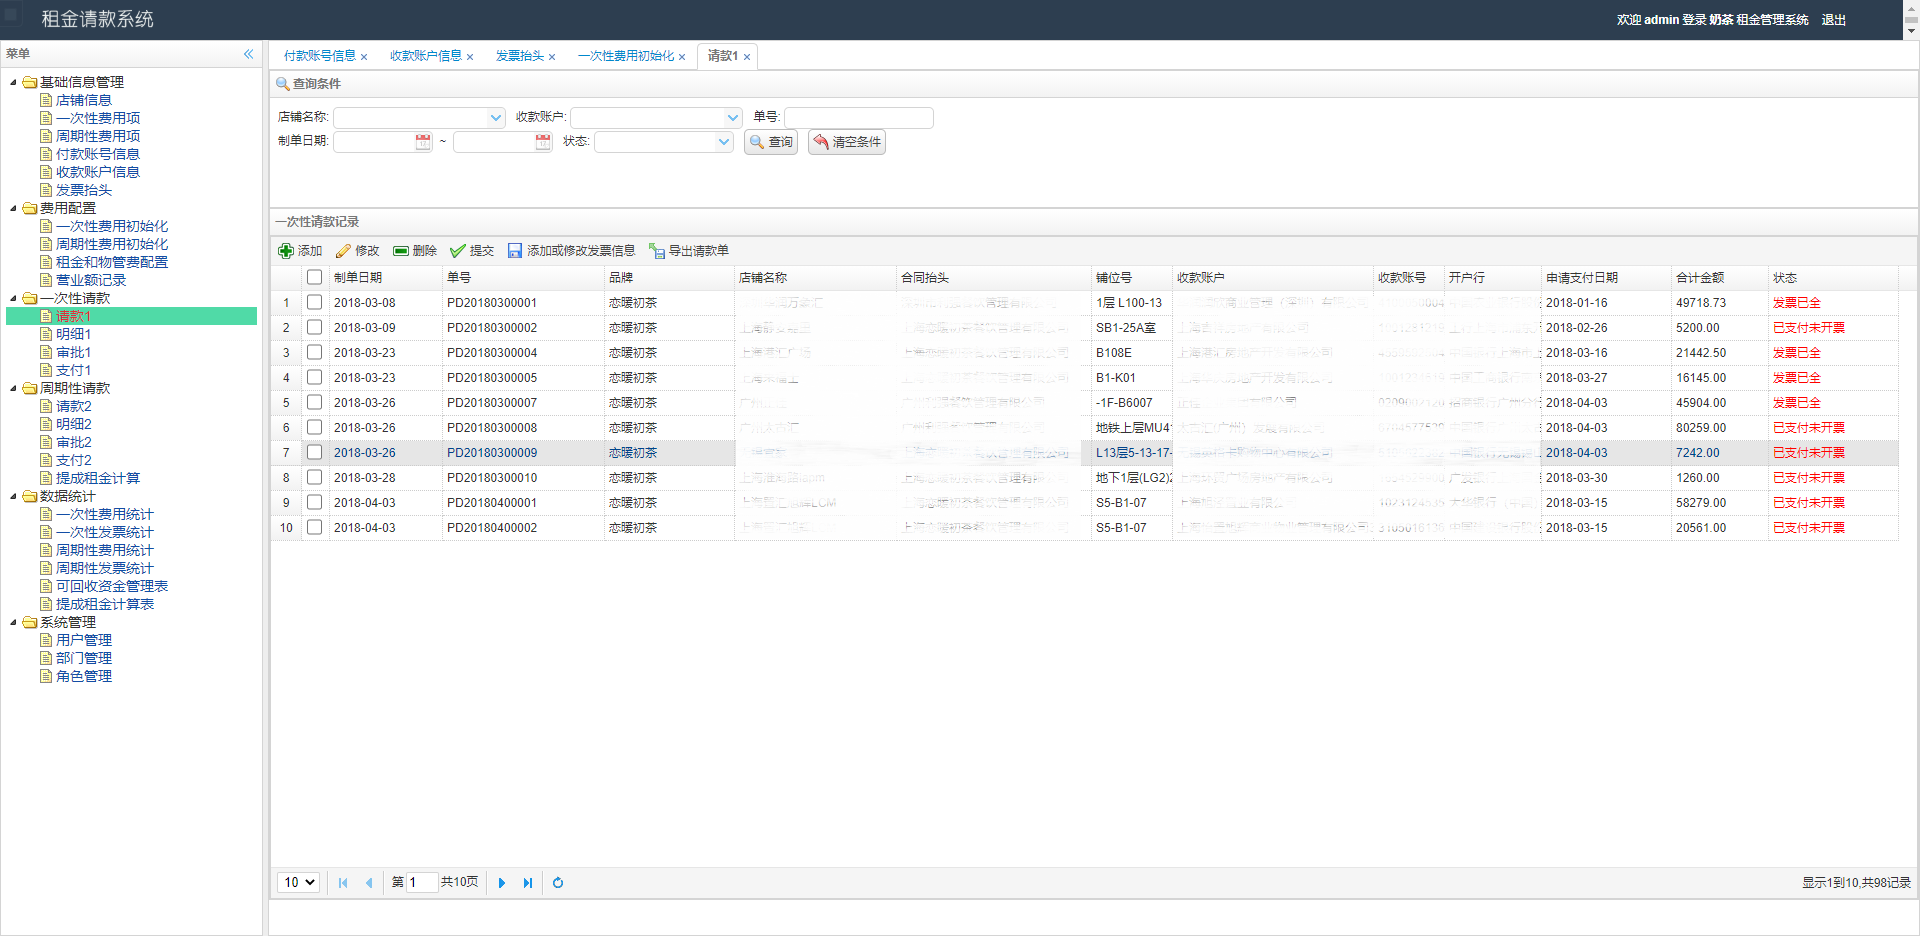This screenshot has height=936, width=1920.
Task: Refresh the table using pagination reload icon
Action: (x=558, y=883)
